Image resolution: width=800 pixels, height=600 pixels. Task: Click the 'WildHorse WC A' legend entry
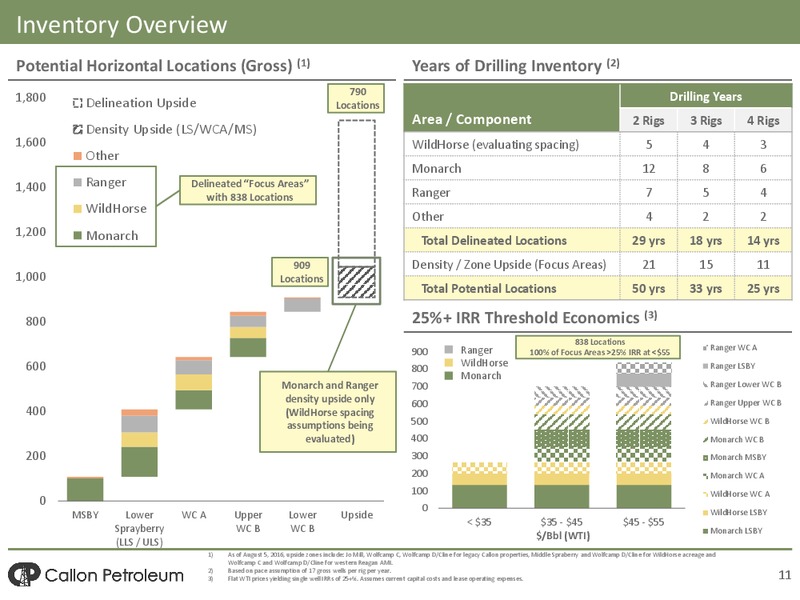(x=736, y=494)
